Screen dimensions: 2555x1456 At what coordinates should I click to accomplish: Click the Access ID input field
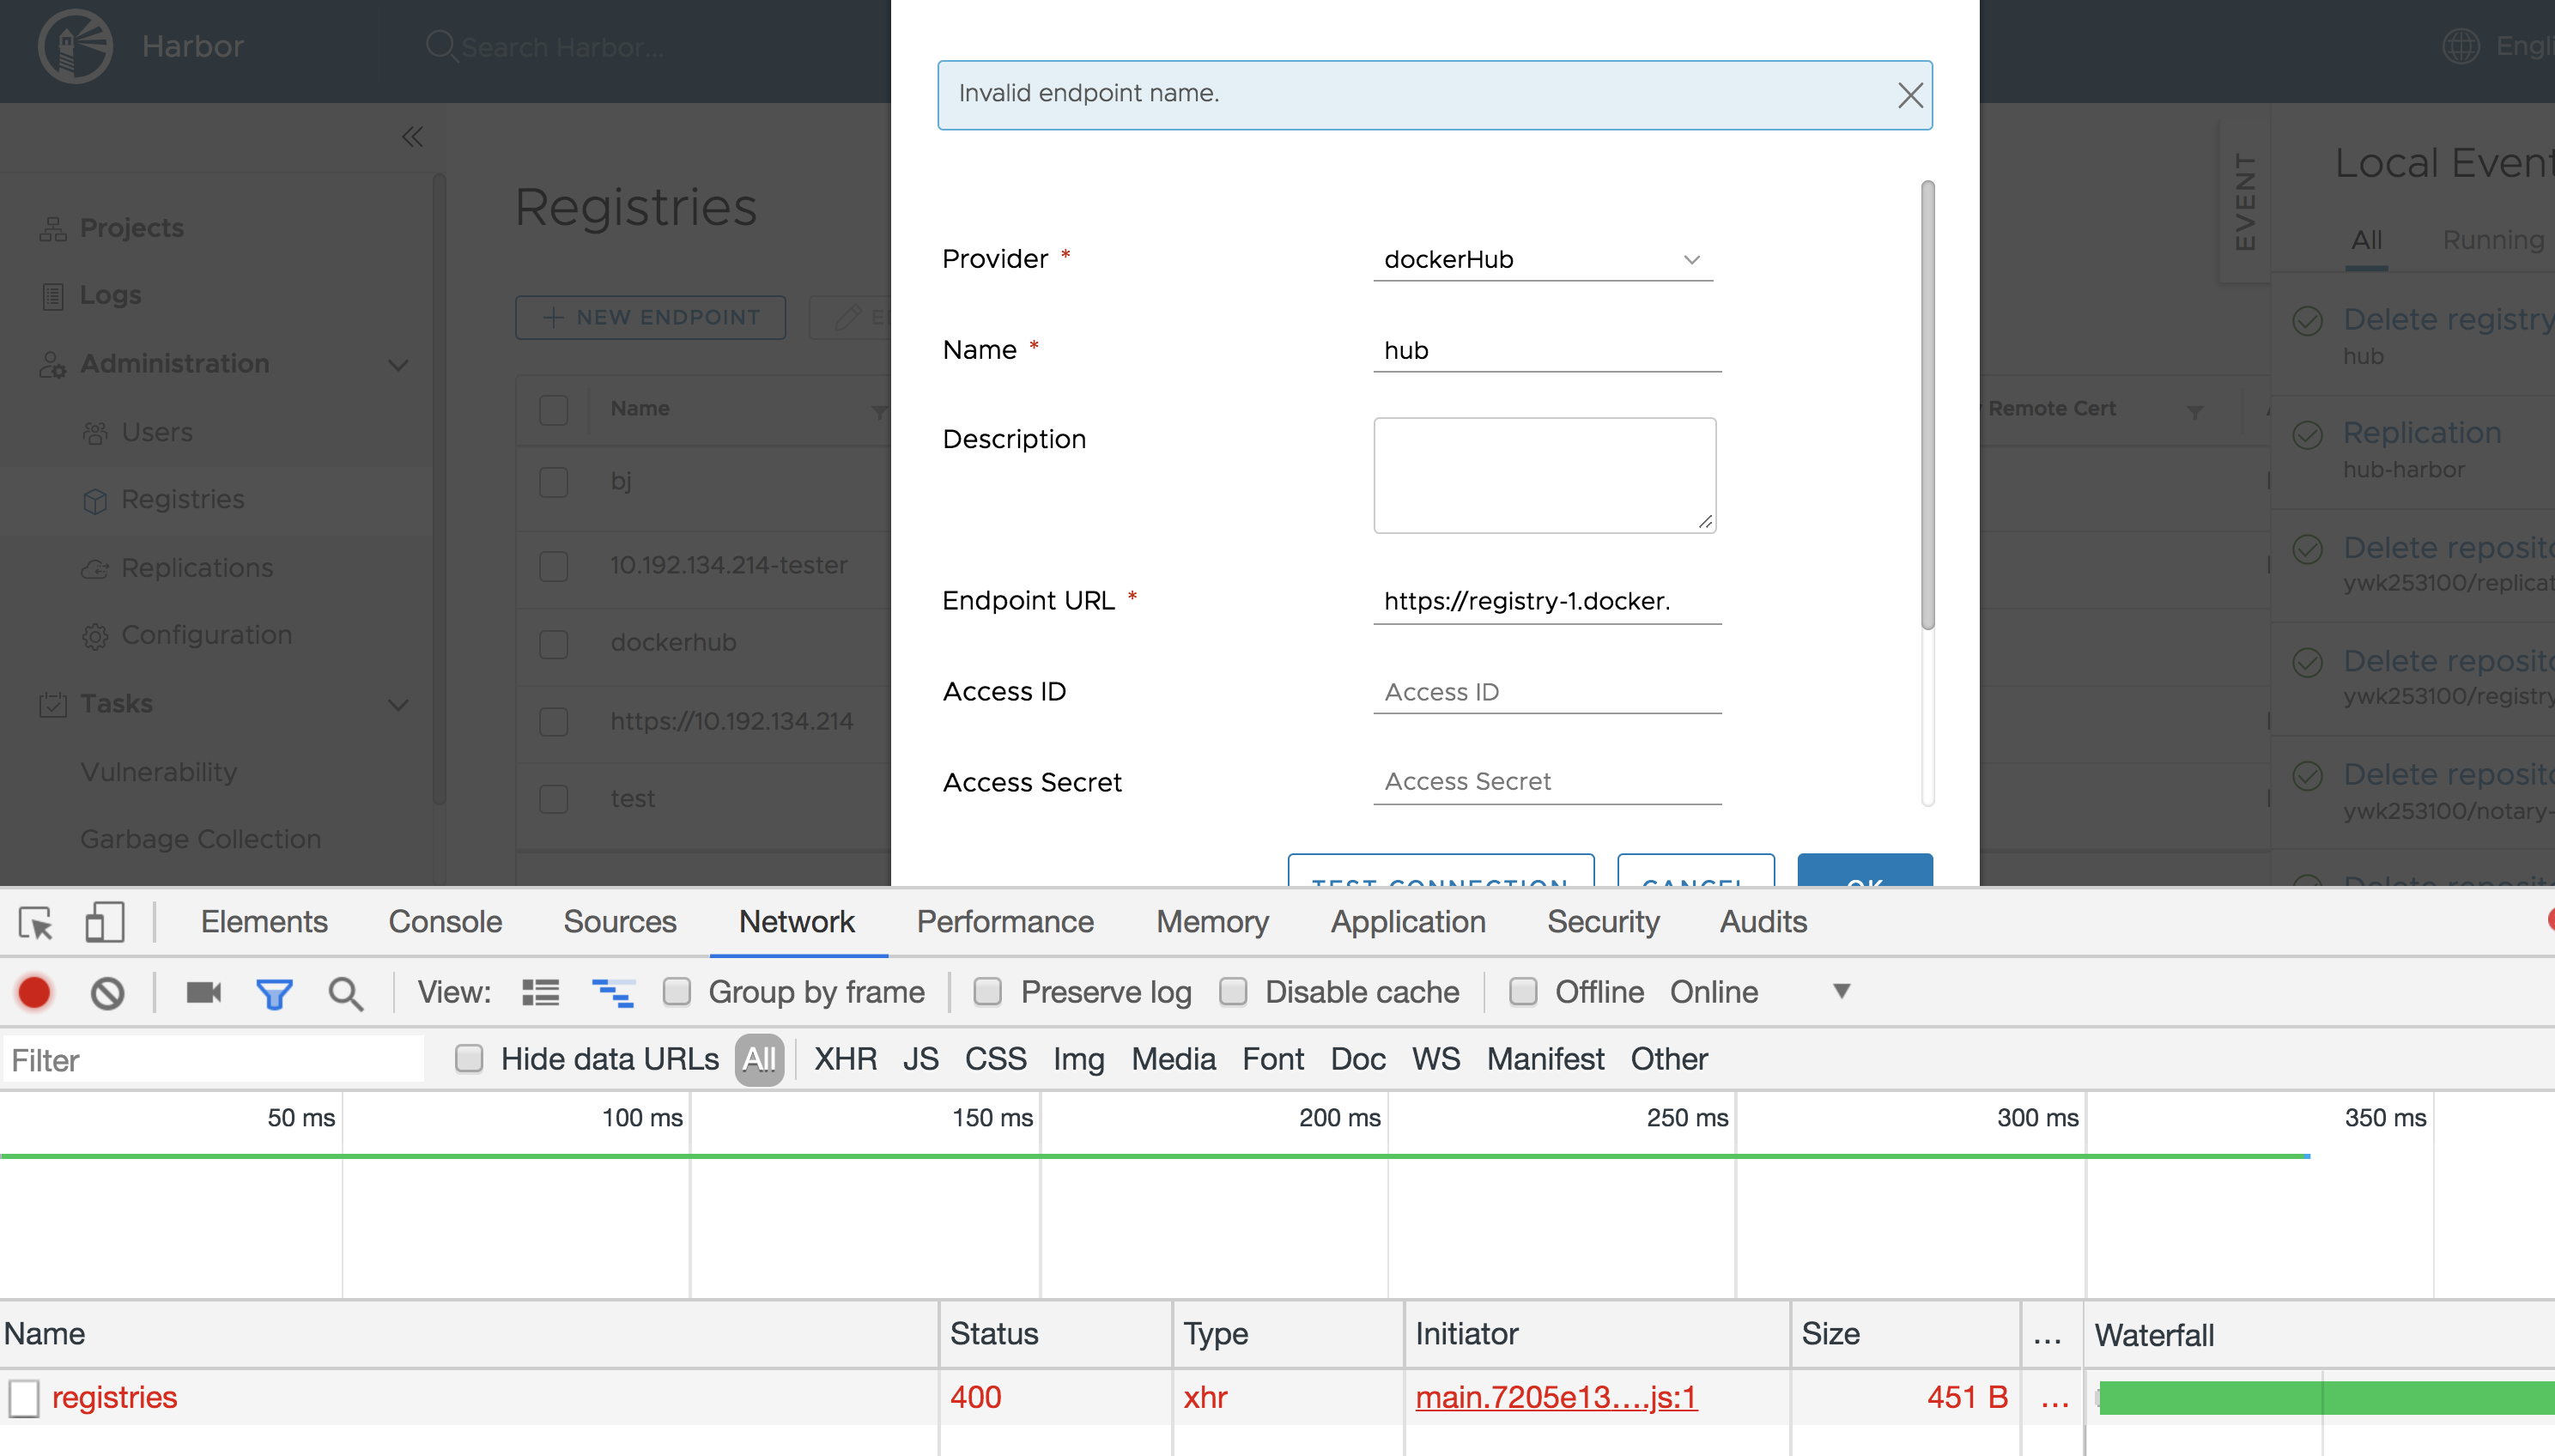1546,691
